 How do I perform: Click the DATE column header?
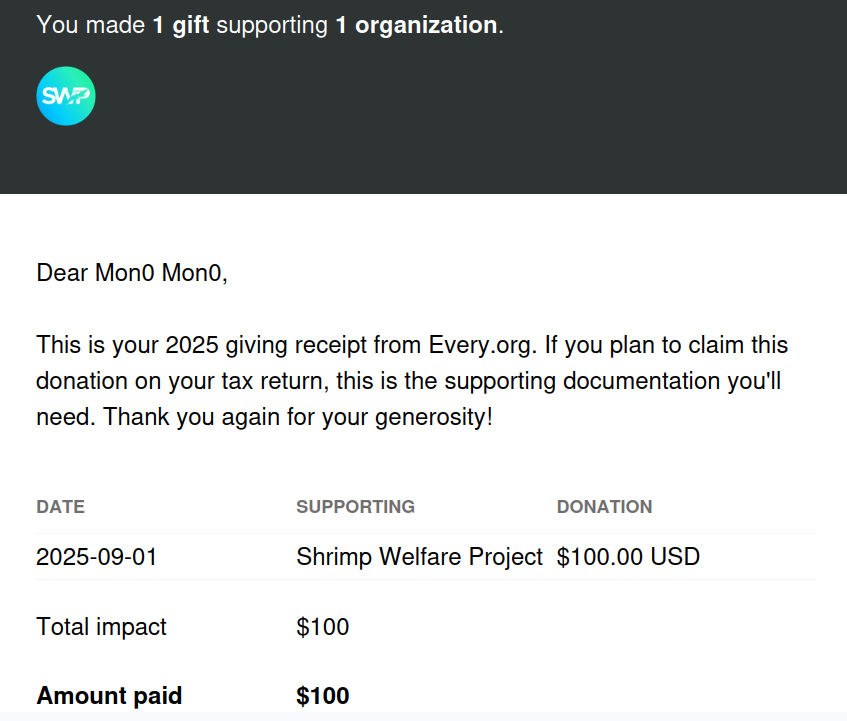60,507
